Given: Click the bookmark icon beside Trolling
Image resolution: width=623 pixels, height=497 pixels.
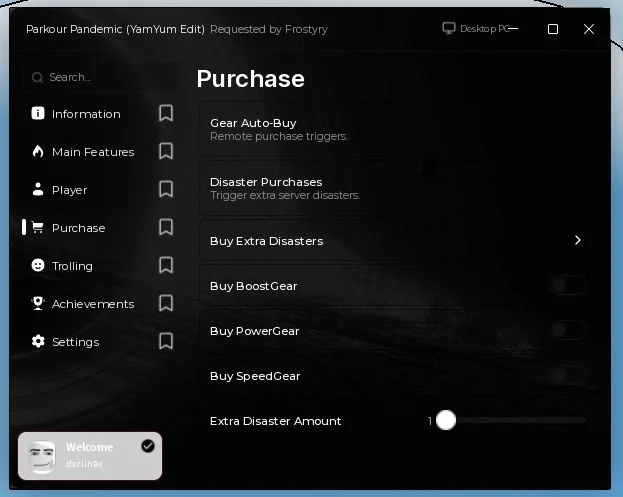Looking at the screenshot, I should click(x=166, y=265).
